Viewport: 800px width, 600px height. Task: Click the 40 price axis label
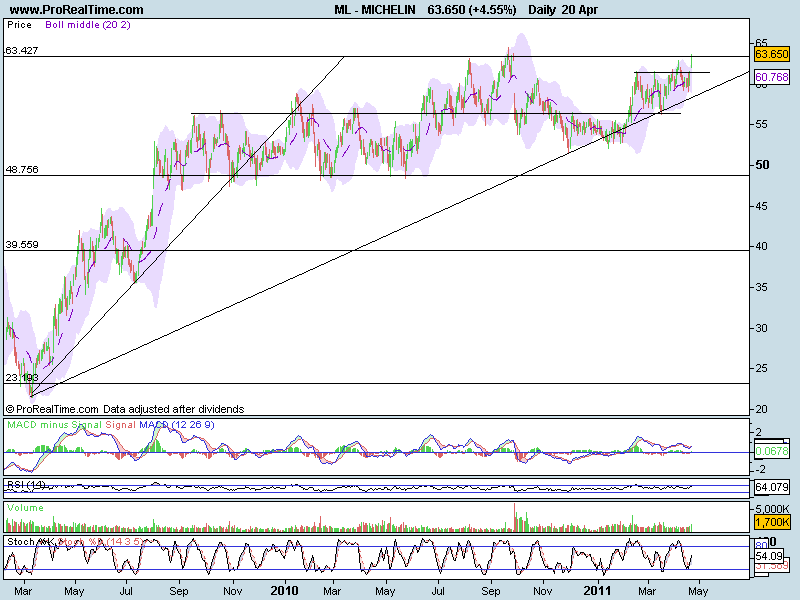coord(761,246)
